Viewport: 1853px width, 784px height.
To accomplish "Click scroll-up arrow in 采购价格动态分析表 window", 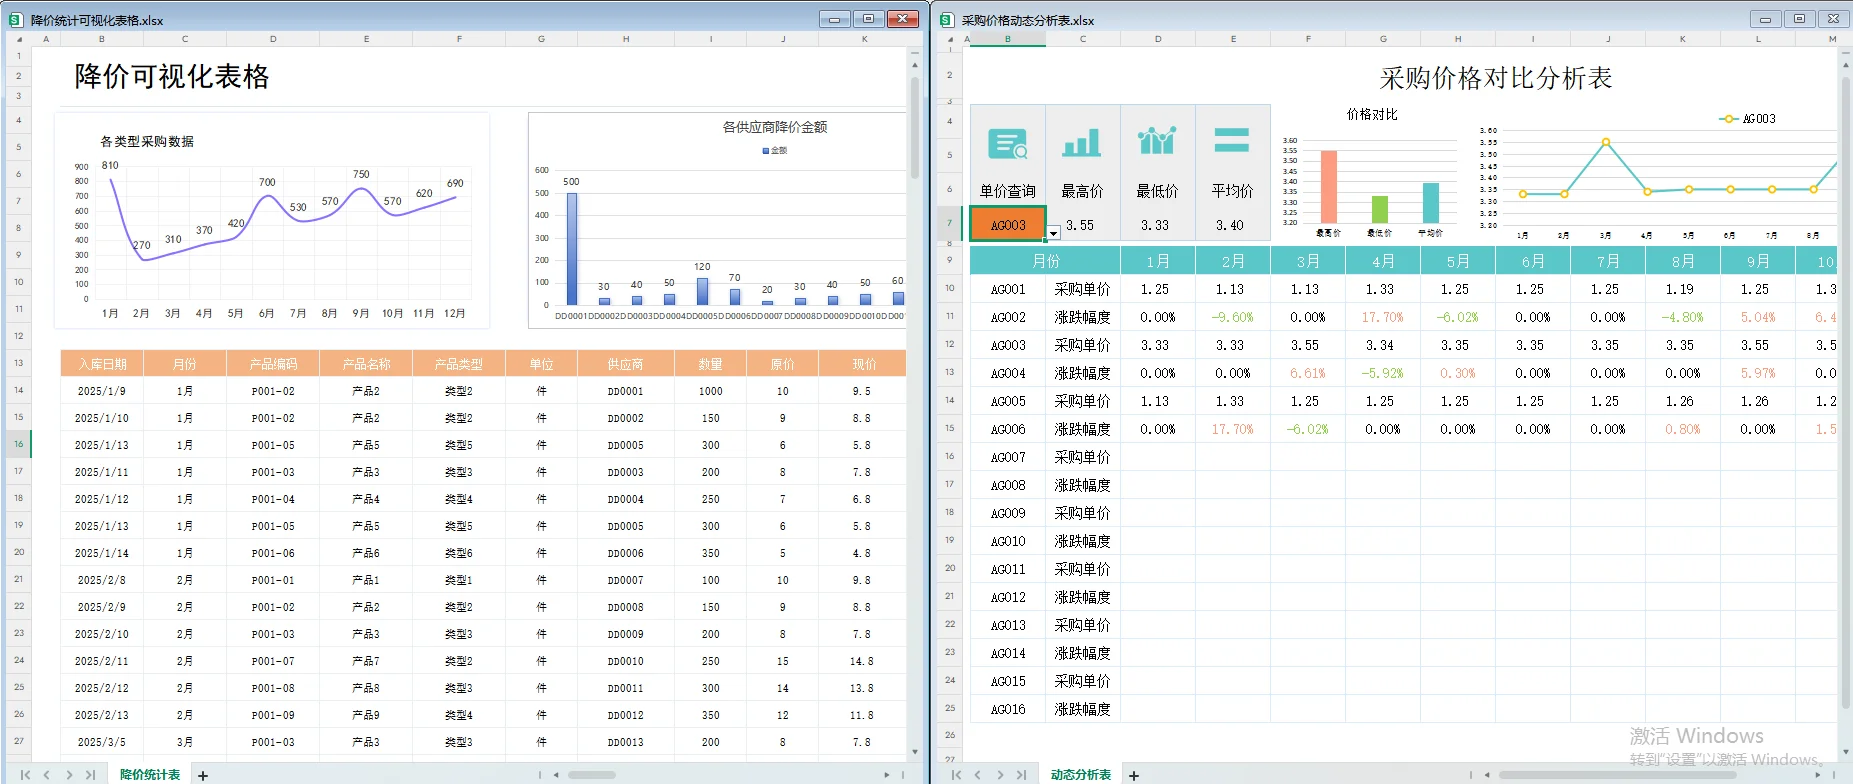I will [1845, 65].
